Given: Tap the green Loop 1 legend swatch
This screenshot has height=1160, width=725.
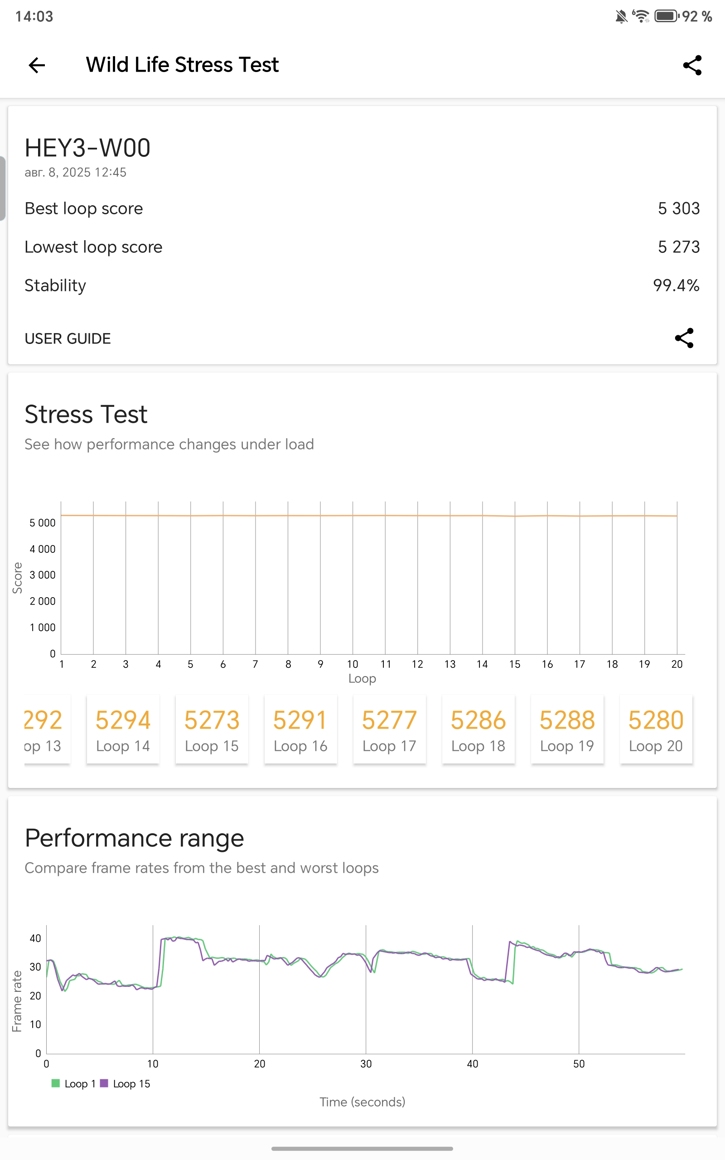Looking at the screenshot, I should pos(56,1083).
